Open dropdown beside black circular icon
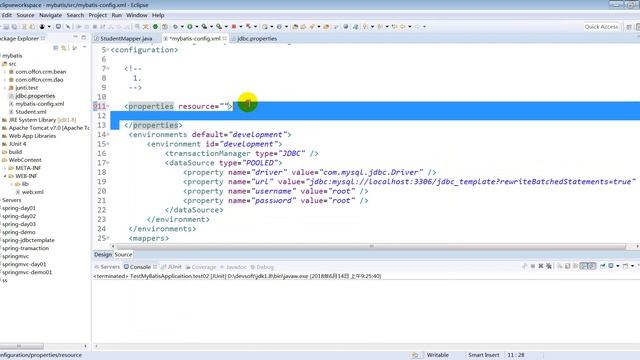Viewport: 640px width, 360px height. pos(49,27)
